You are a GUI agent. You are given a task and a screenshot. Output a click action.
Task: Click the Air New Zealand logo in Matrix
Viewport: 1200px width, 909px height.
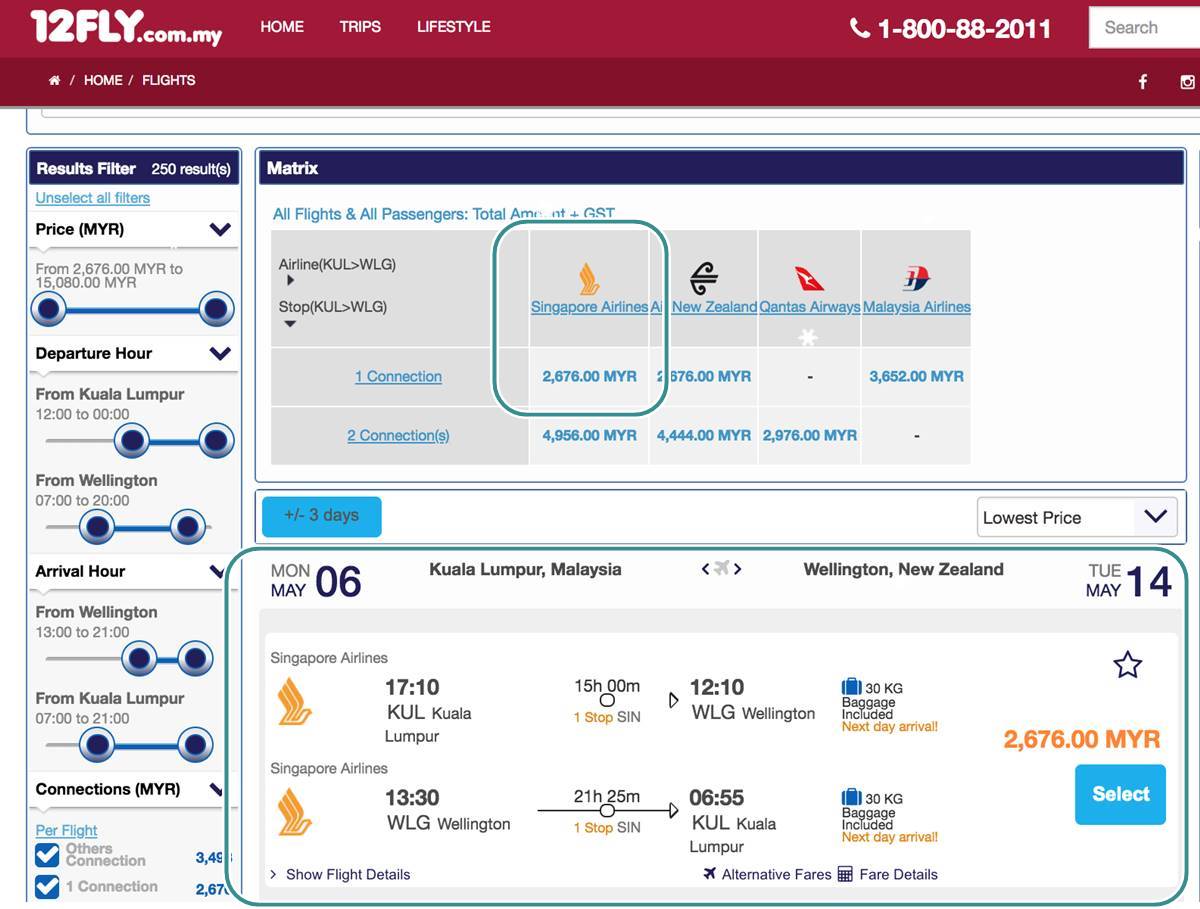(705, 278)
